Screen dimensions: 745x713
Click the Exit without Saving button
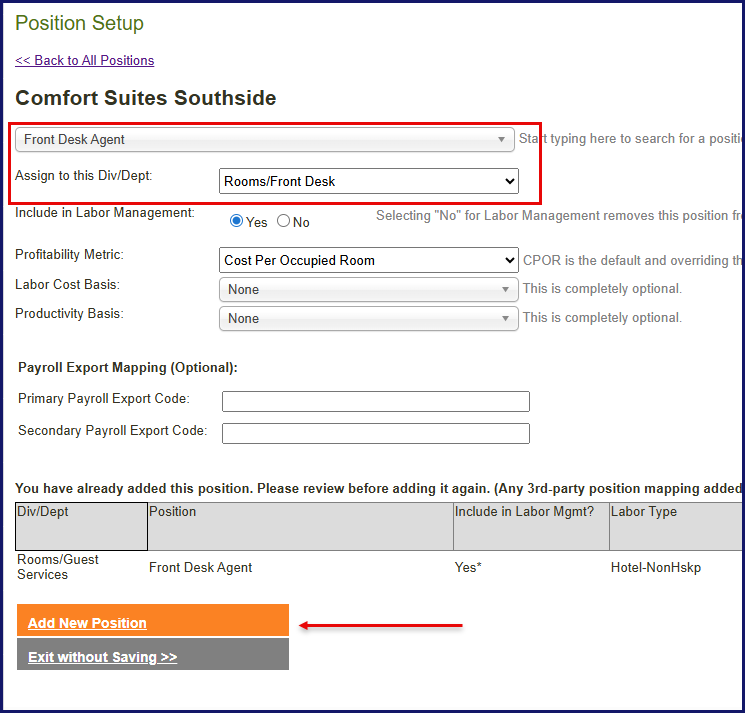pos(152,657)
